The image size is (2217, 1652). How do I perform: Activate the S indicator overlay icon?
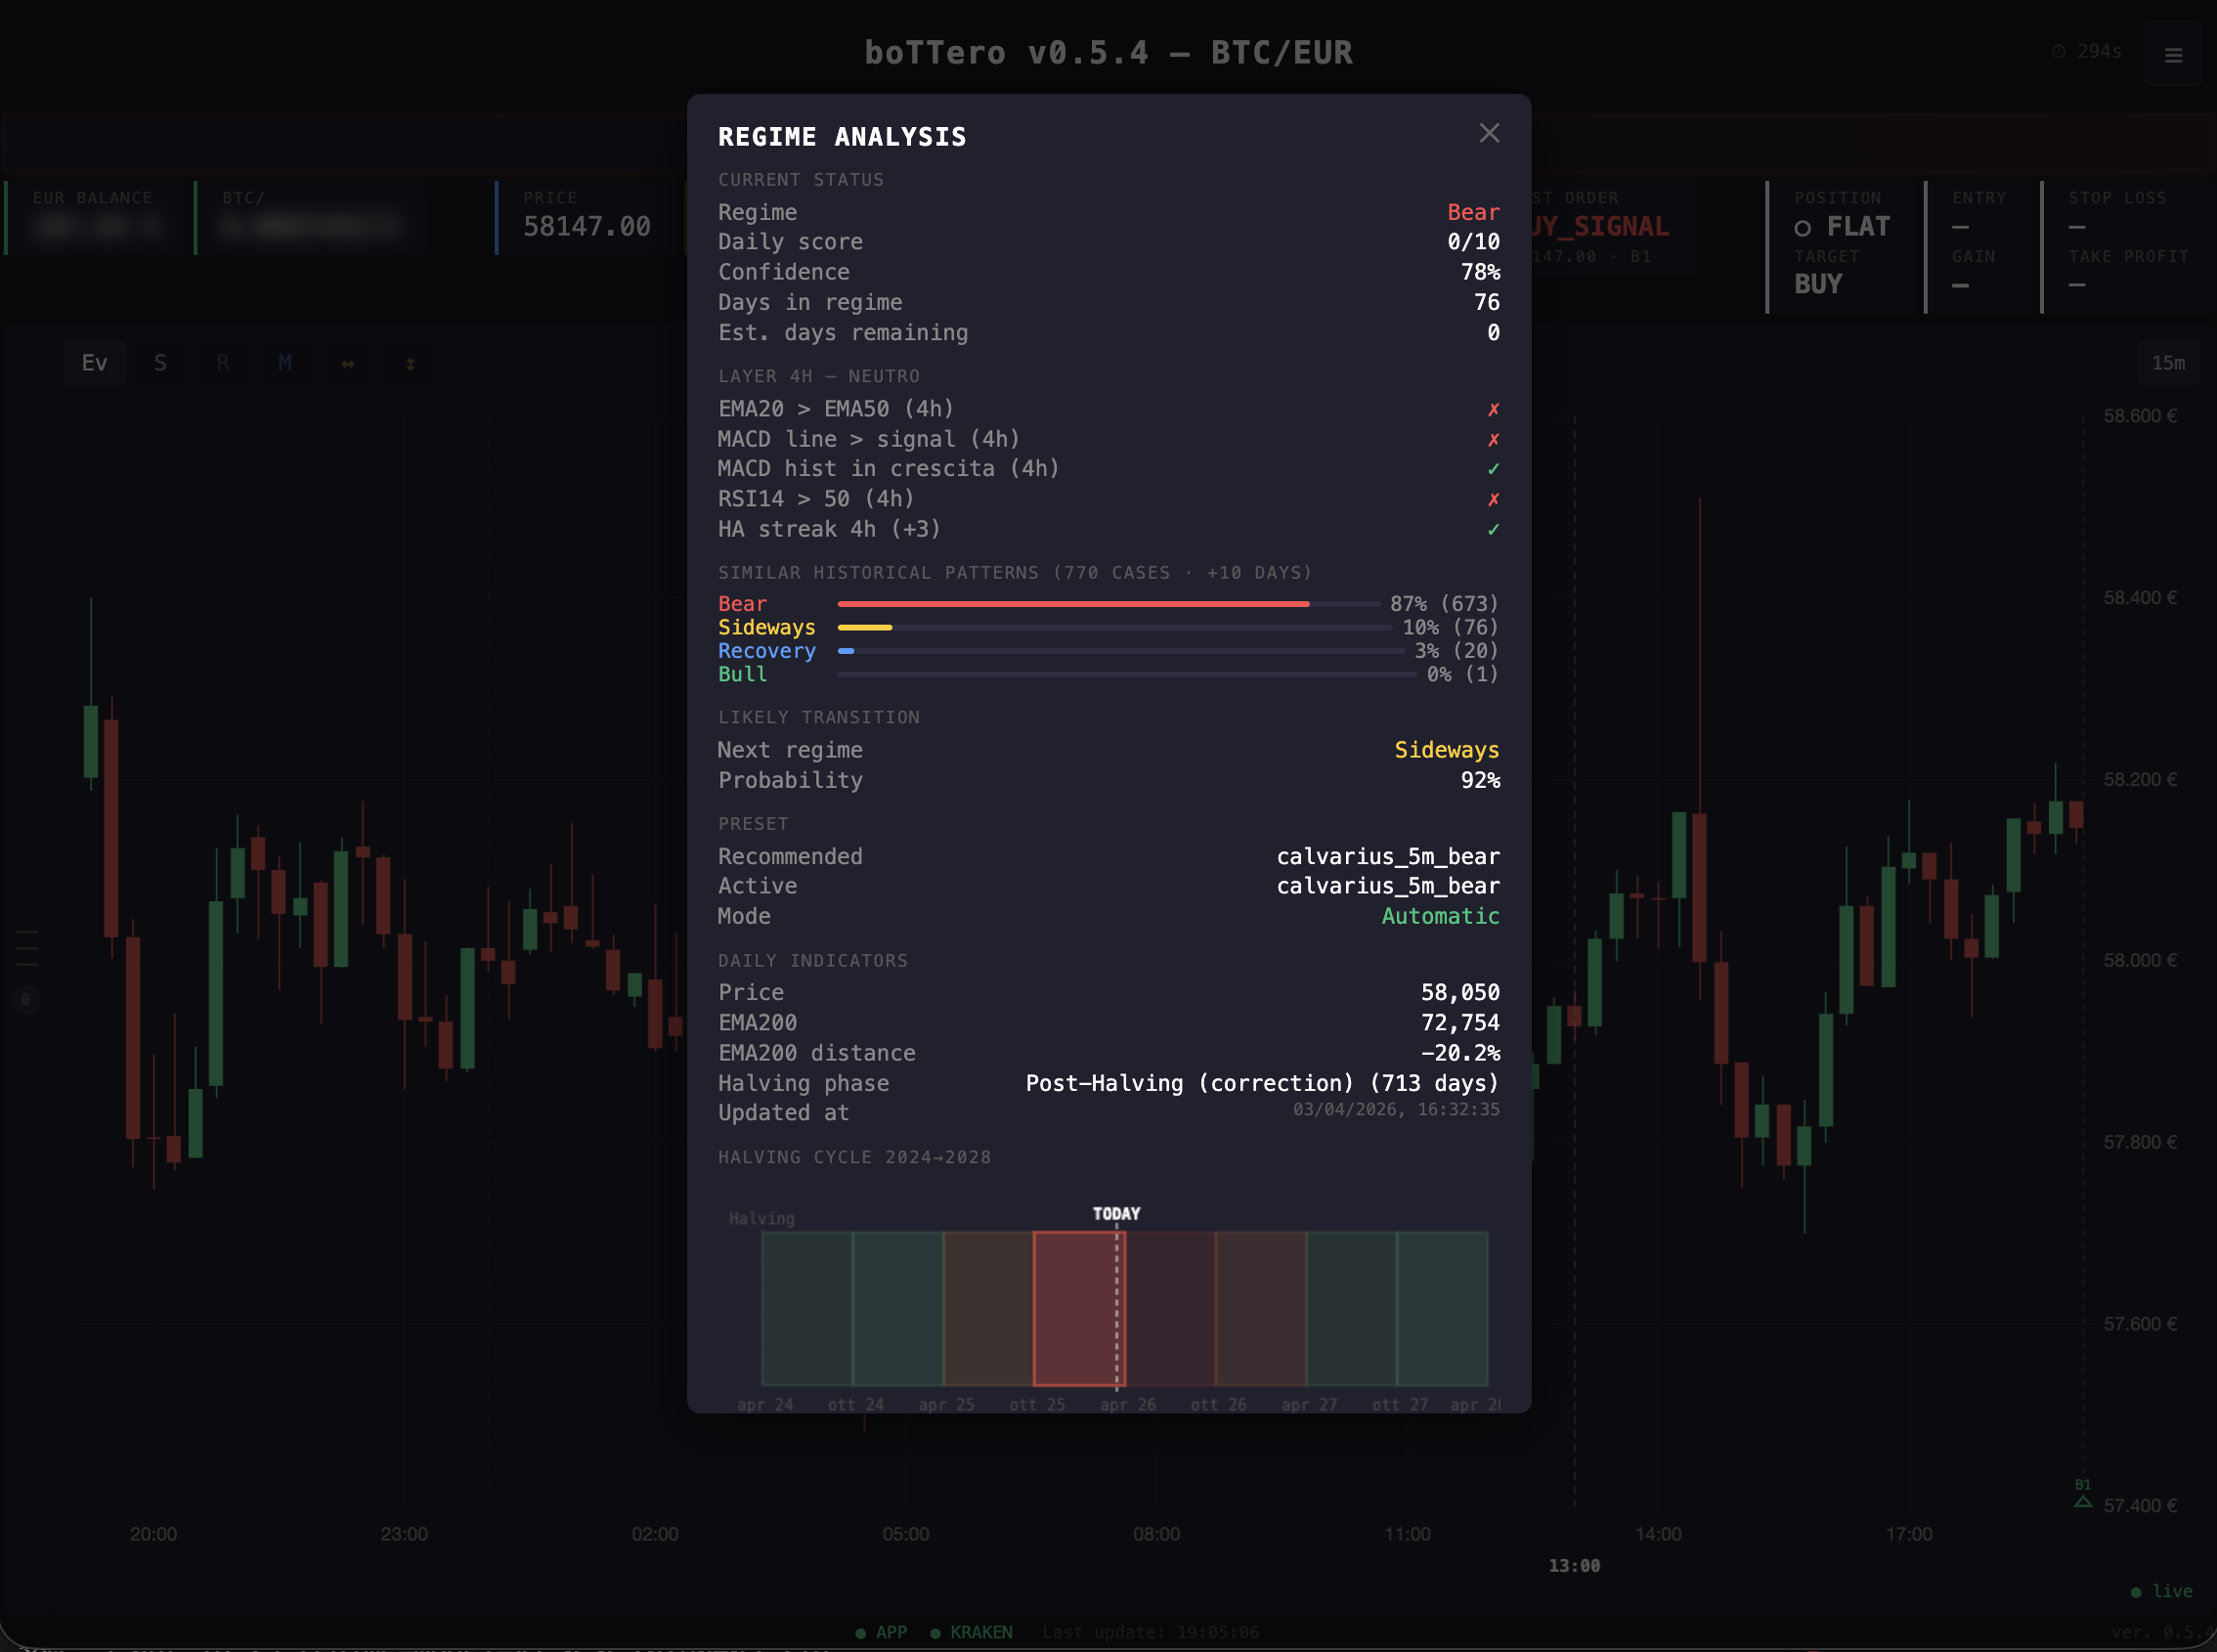160,363
